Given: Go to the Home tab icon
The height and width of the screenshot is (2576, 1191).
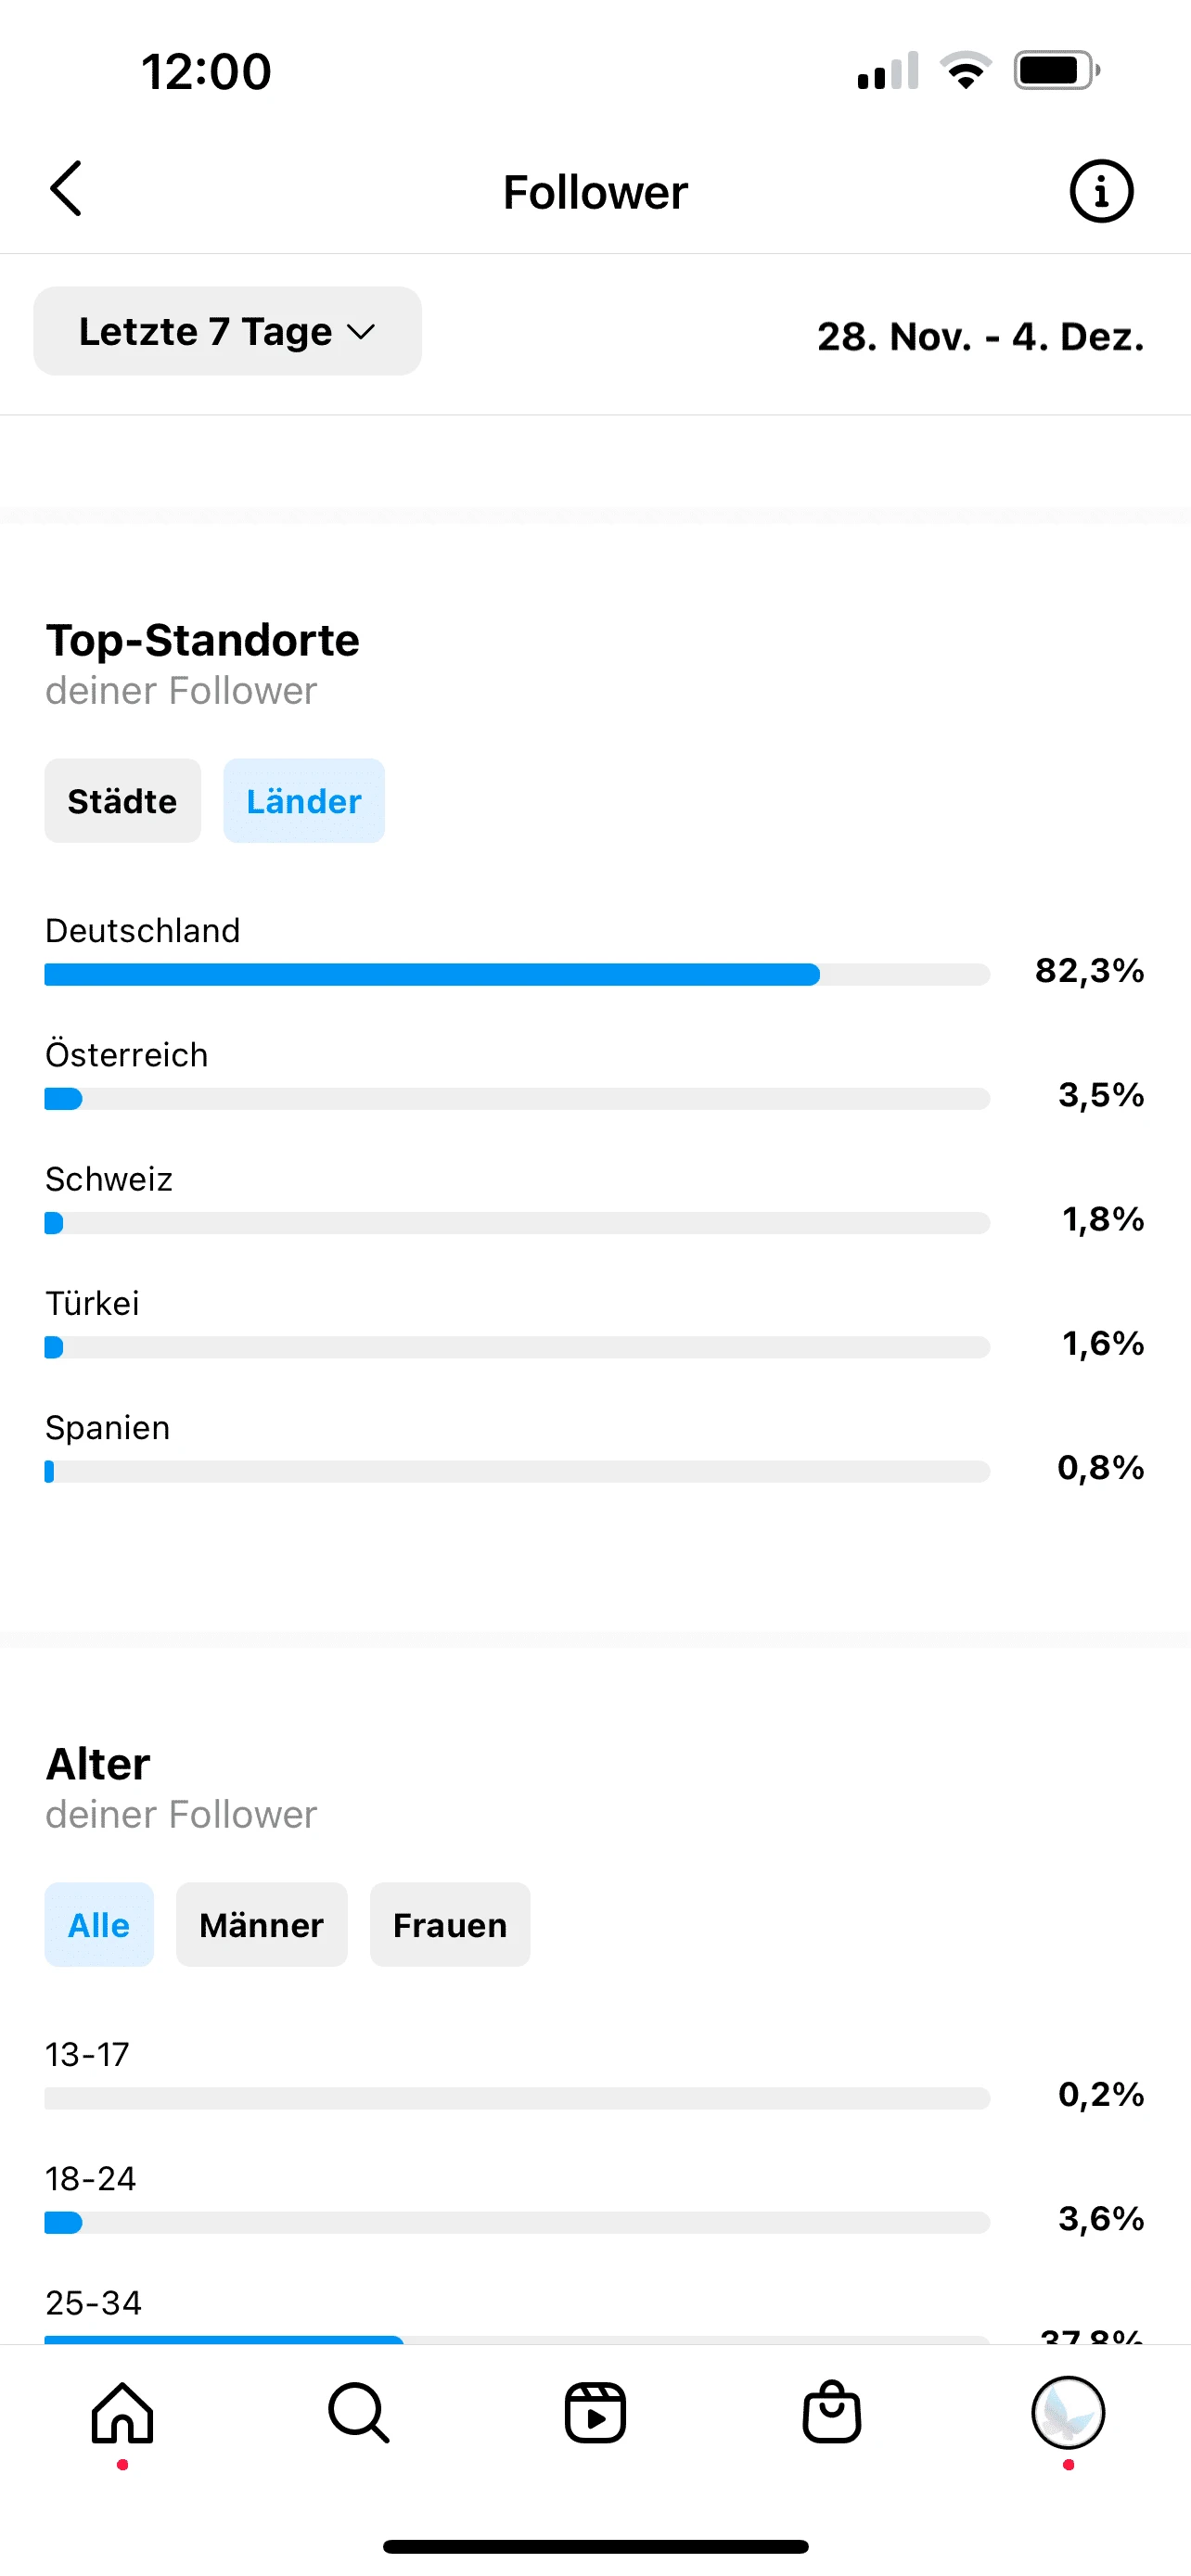Looking at the screenshot, I should [122, 2412].
